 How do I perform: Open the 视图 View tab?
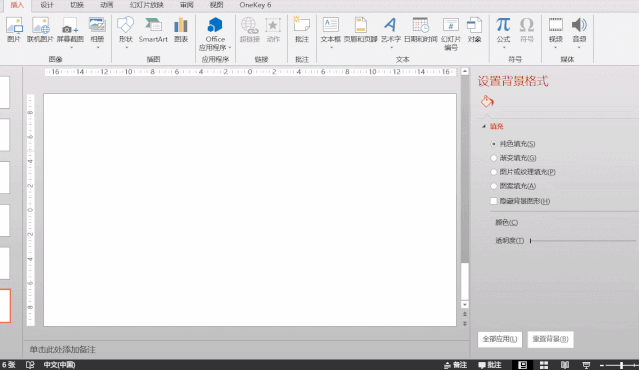click(216, 5)
